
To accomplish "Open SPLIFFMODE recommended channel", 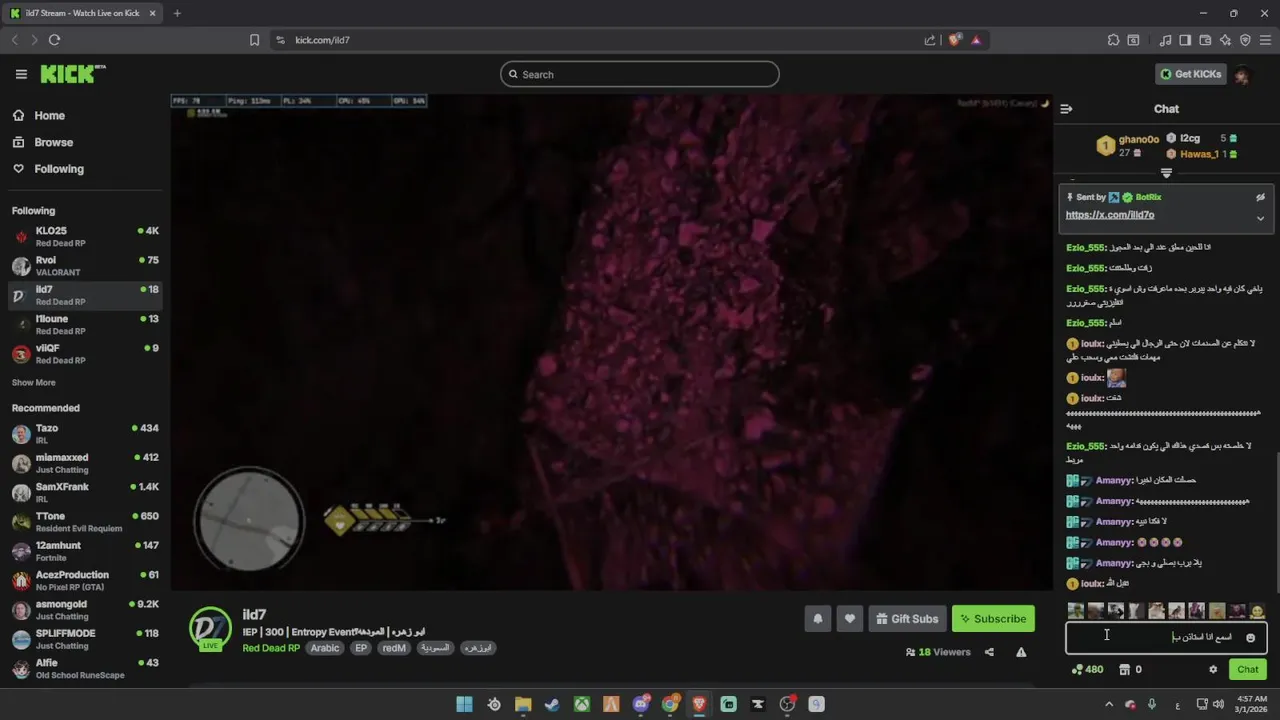I will (x=85, y=639).
